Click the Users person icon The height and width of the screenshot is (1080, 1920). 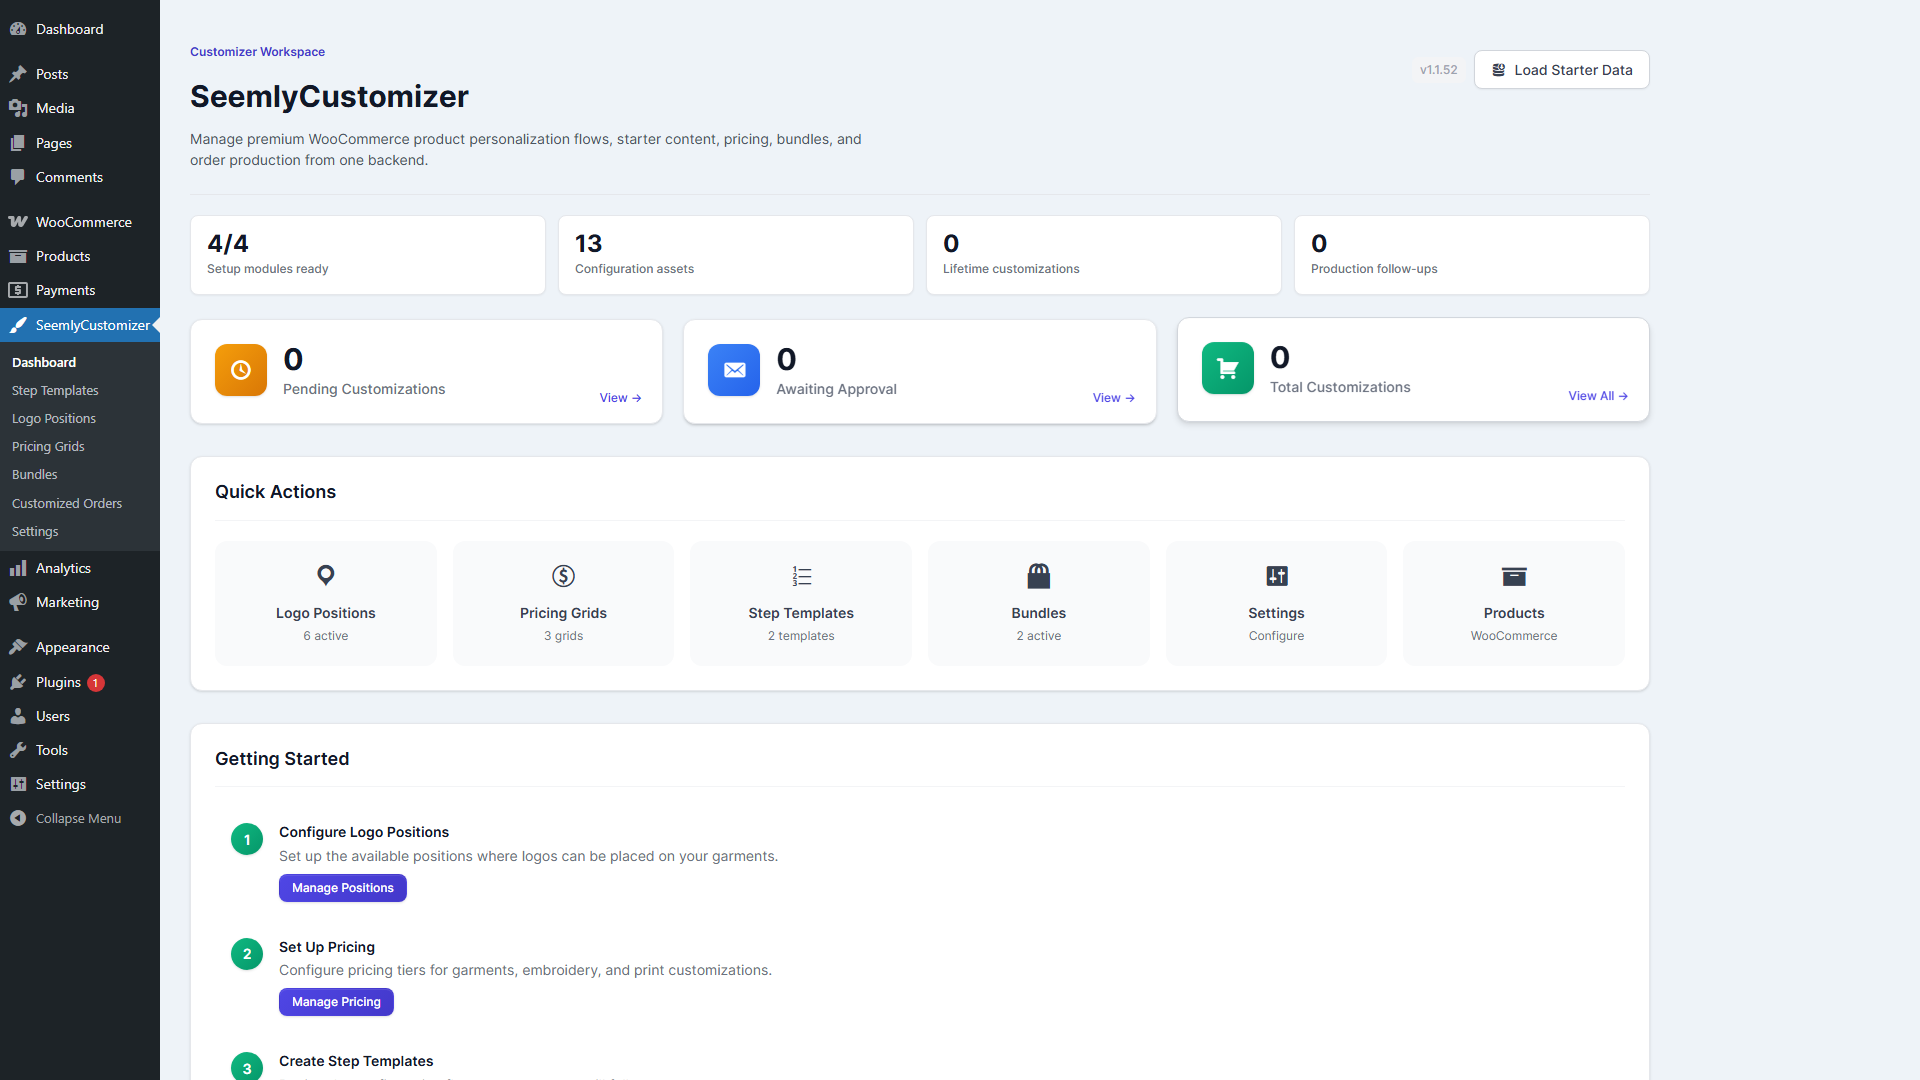click(x=18, y=716)
